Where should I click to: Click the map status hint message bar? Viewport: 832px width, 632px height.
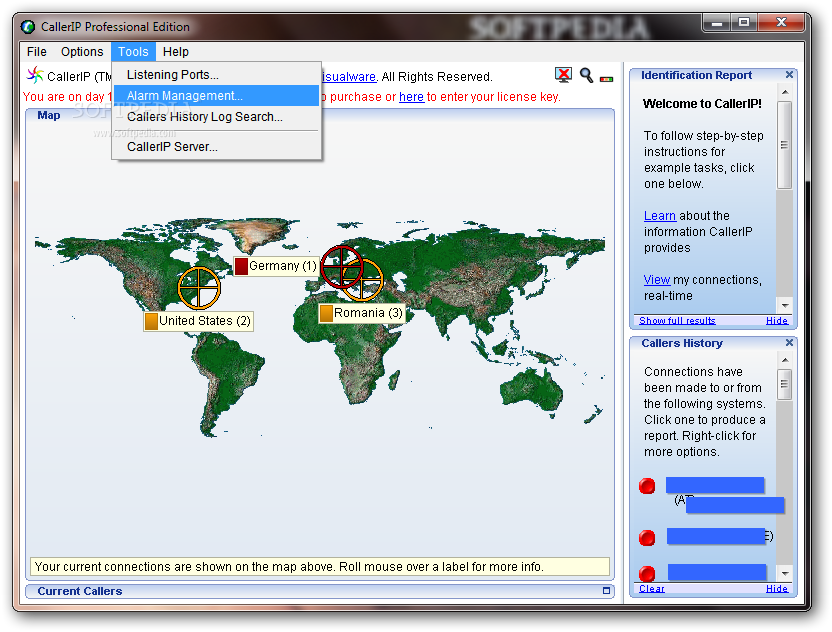coord(320,567)
